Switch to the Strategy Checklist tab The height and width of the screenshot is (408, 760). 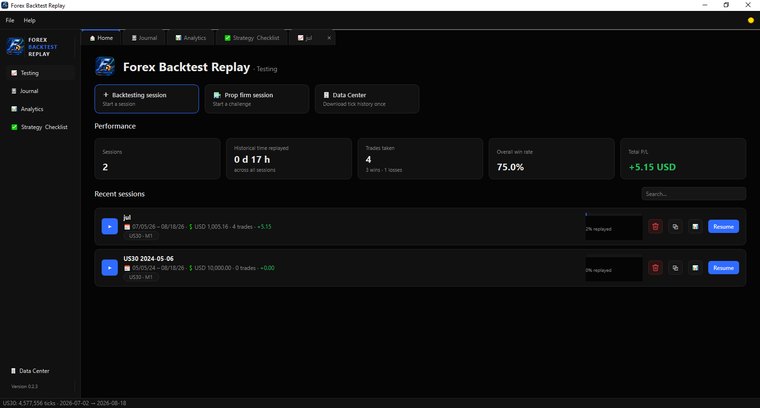[x=251, y=38]
